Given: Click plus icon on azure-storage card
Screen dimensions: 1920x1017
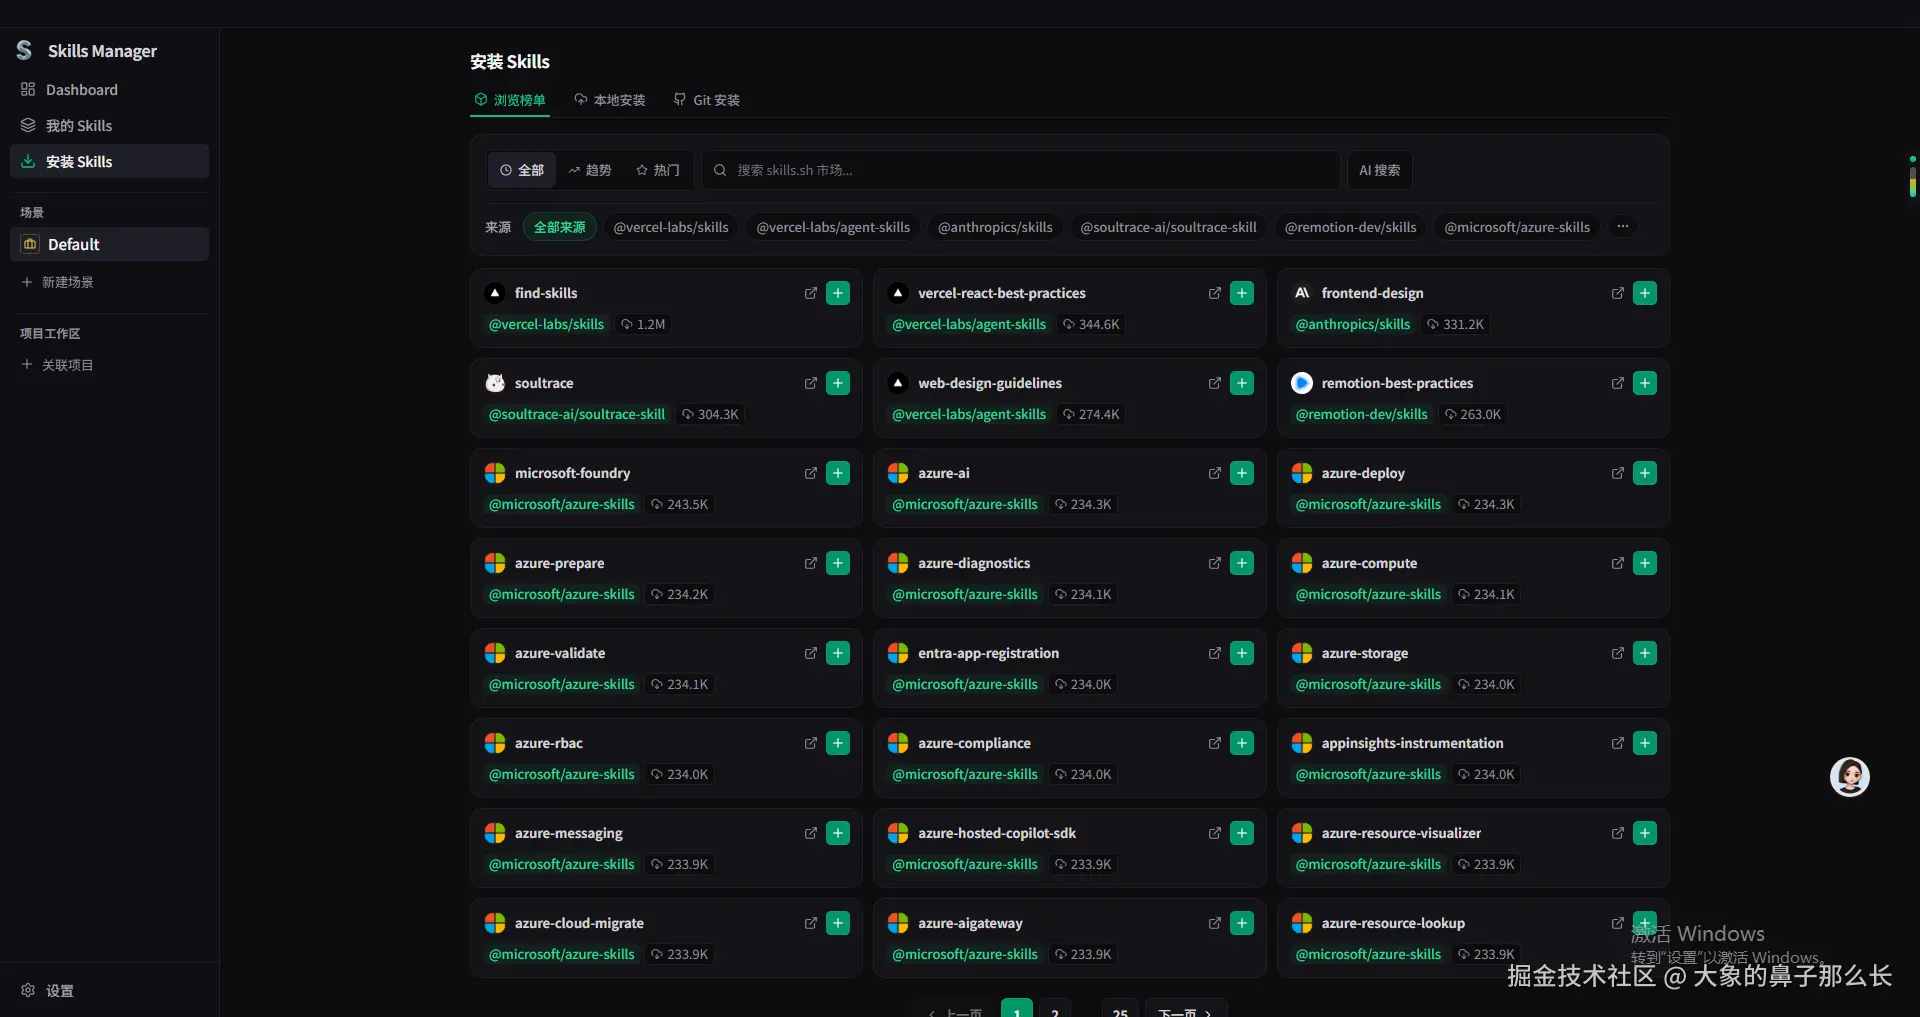Looking at the screenshot, I should pos(1644,653).
